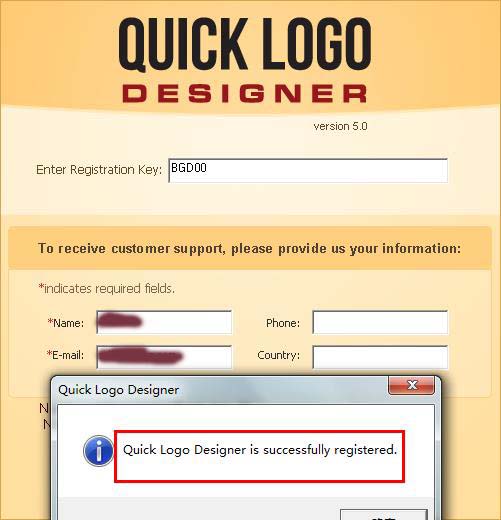Click the Country field label
The image size is (501, 520).
point(278,355)
